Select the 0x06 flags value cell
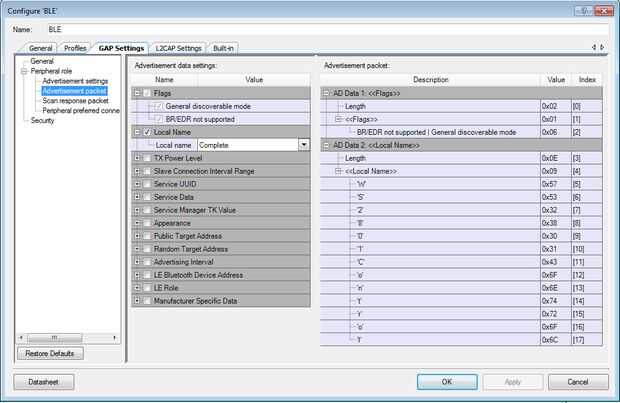620x403 pixels. pyautogui.click(x=555, y=132)
